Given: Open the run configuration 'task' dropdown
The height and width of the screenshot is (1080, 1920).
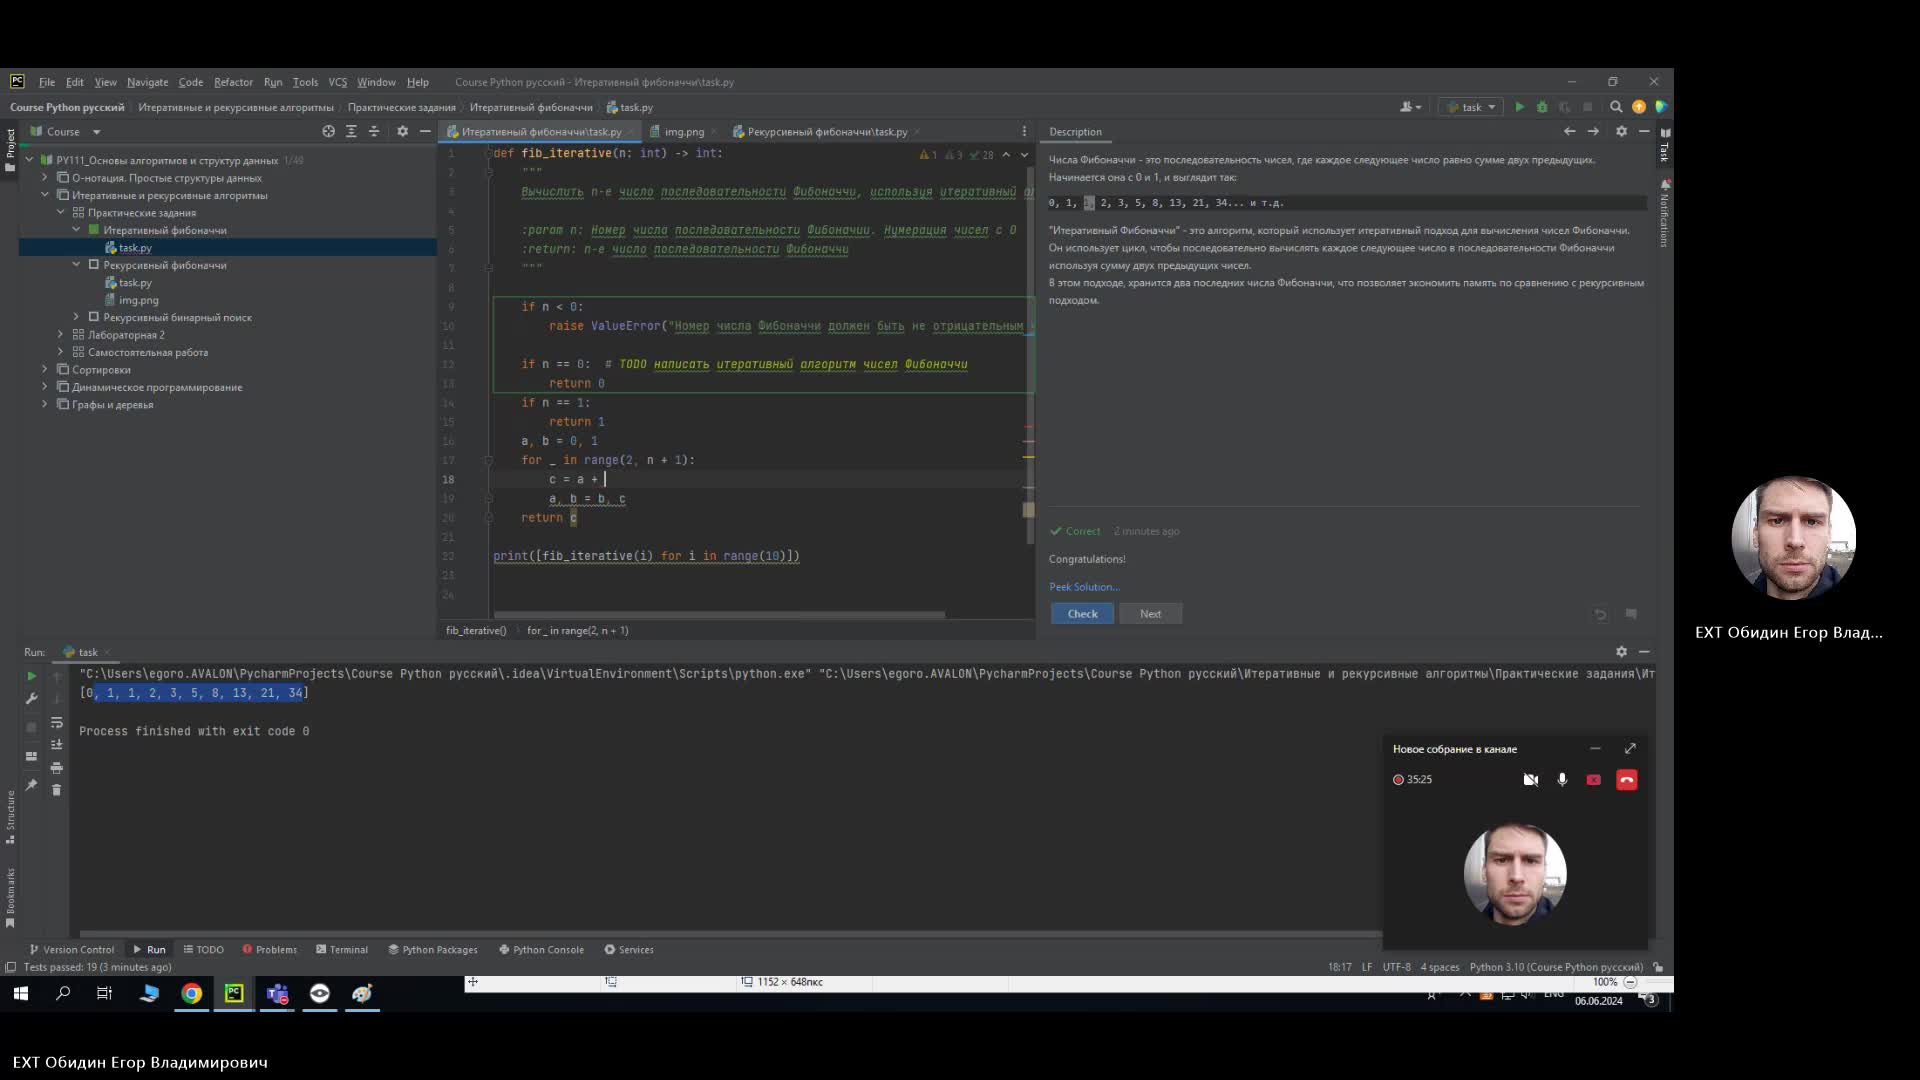Looking at the screenshot, I should pos(1471,107).
